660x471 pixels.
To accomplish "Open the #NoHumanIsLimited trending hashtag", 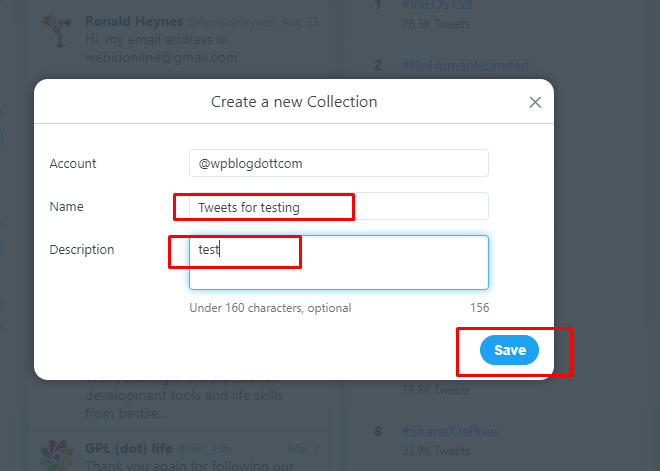I will [465, 65].
